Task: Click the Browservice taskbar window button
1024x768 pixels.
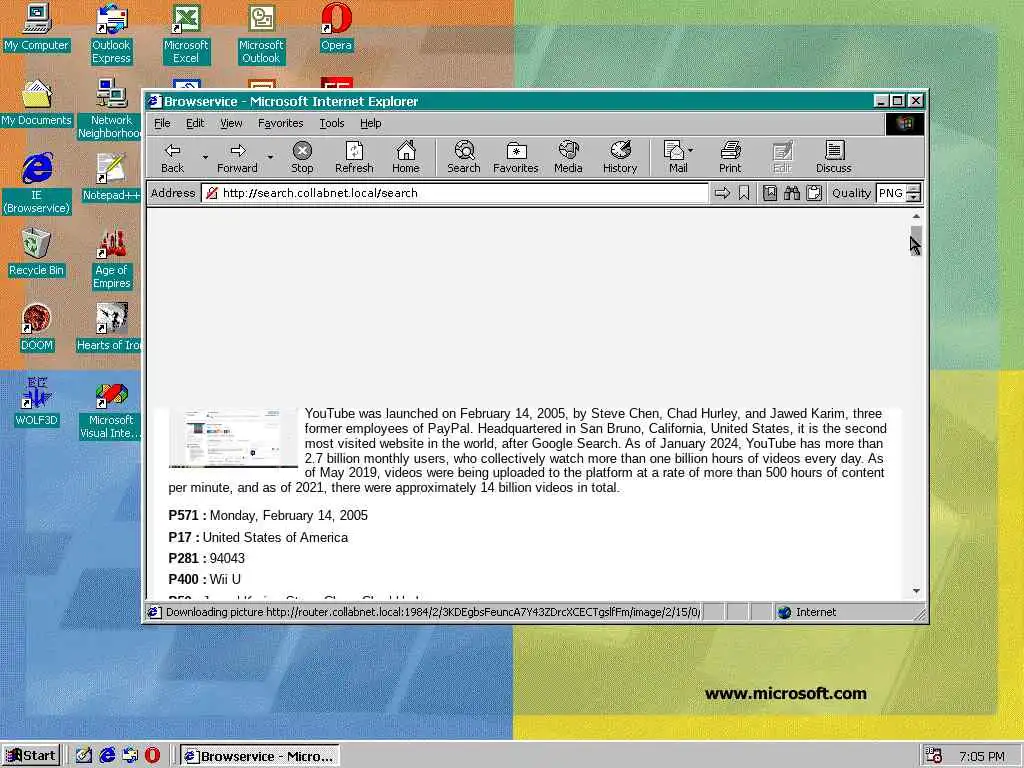Action: 259,756
